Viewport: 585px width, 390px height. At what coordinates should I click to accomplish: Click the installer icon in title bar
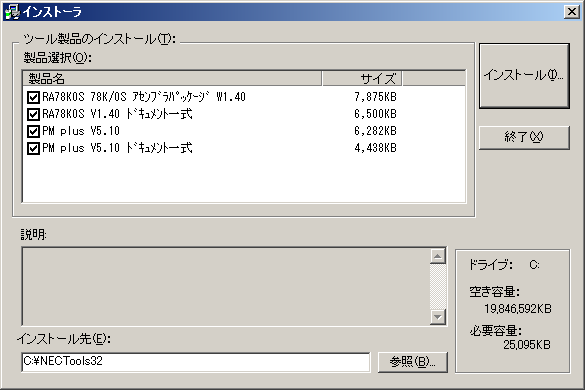pyautogui.click(x=12, y=12)
